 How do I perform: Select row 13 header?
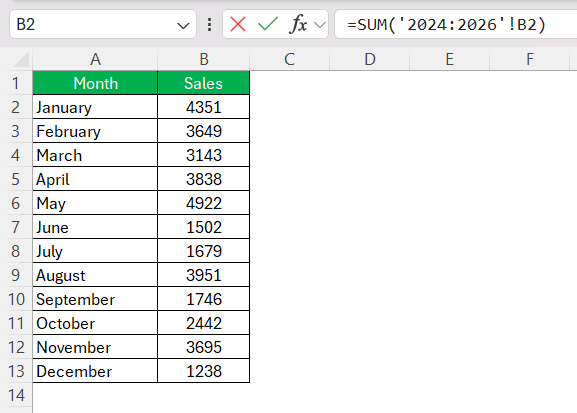coord(15,371)
